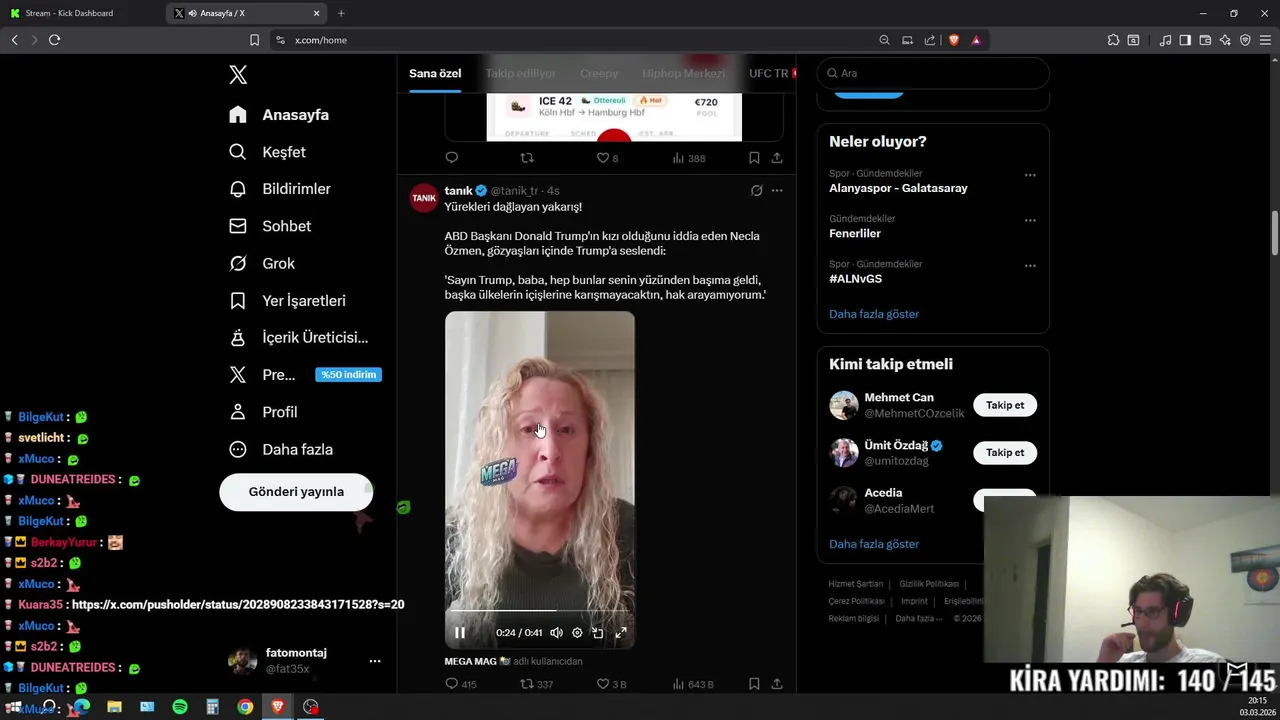Open Brave Leo AI sparkle icon
Image resolution: width=1280 pixels, height=720 pixels.
point(1225,40)
